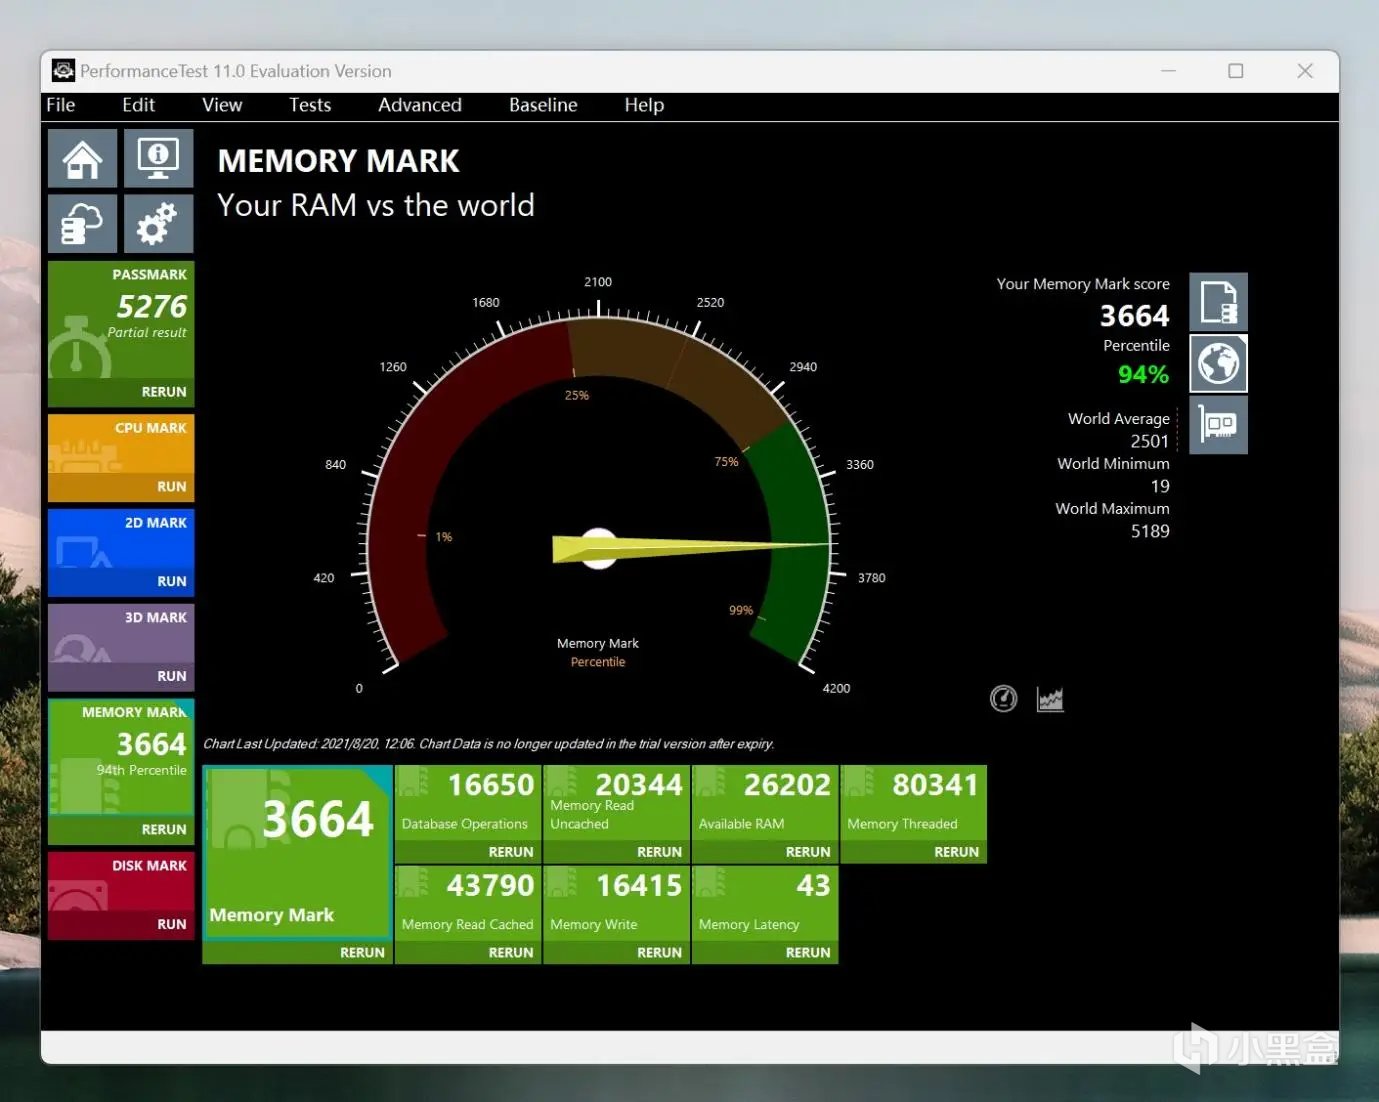Click the World Average value 2501
1379x1102 pixels.
coord(1150,441)
